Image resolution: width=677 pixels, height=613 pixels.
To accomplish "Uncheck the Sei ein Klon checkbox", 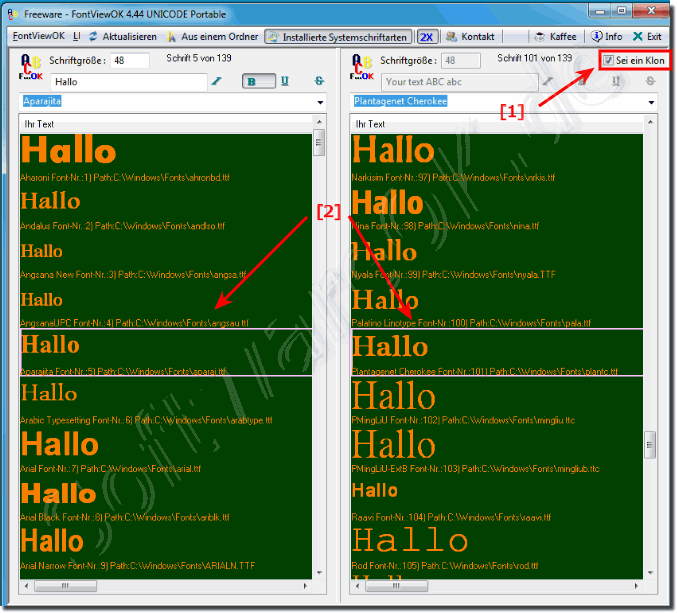I will 608,60.
